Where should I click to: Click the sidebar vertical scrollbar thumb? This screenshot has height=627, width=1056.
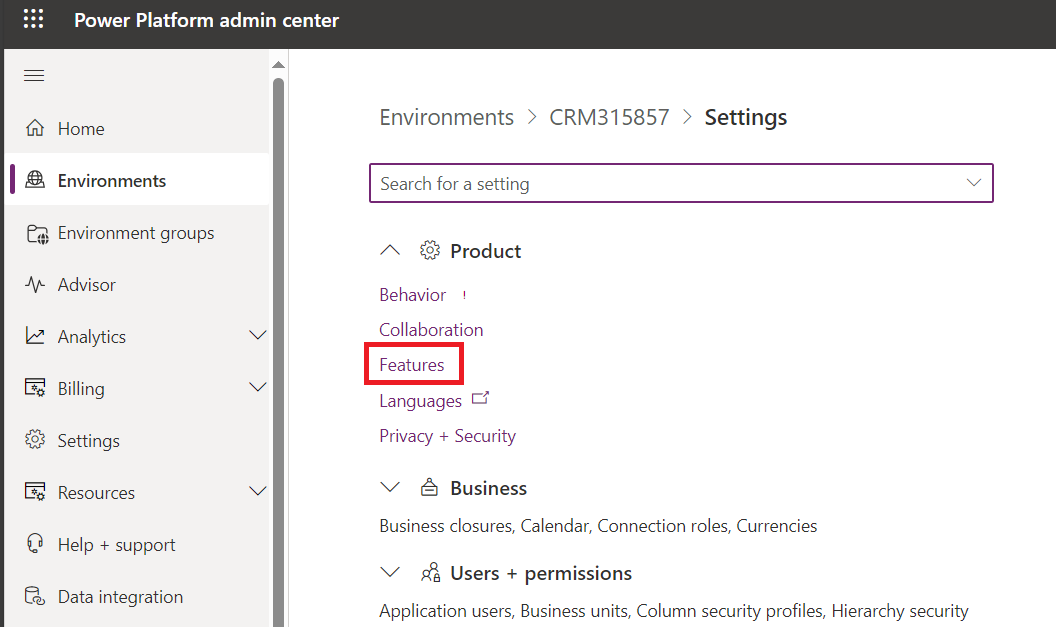pyautogui.click(x=278, y=350)
